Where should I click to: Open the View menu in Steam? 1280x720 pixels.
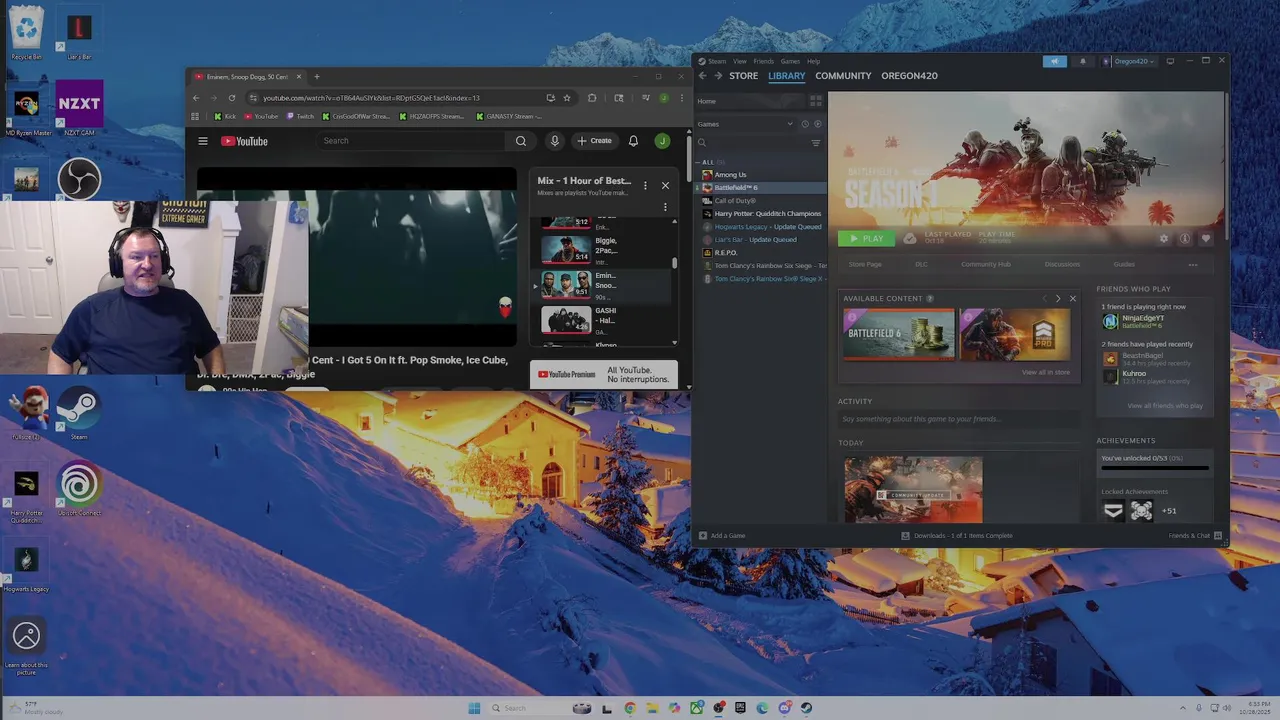coord(741,61)
